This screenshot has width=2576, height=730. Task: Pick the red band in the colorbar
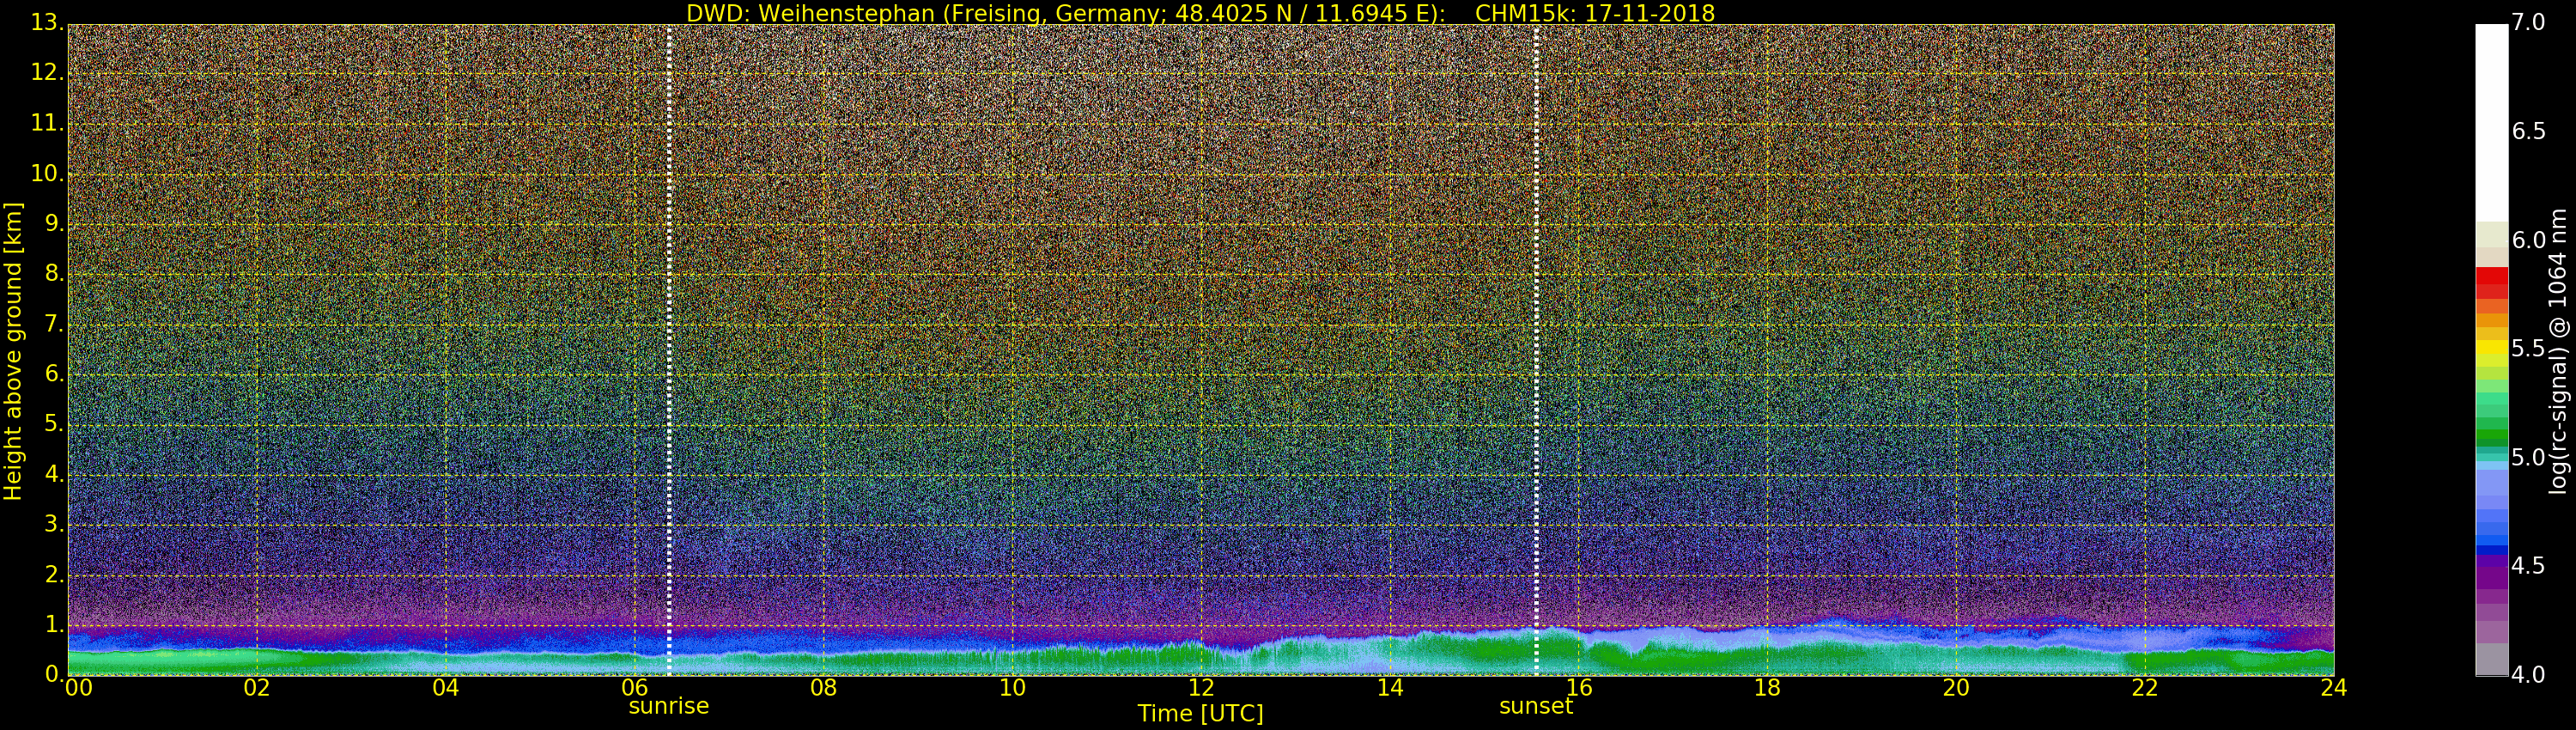pyautogui.click(x=2491, y=282)
